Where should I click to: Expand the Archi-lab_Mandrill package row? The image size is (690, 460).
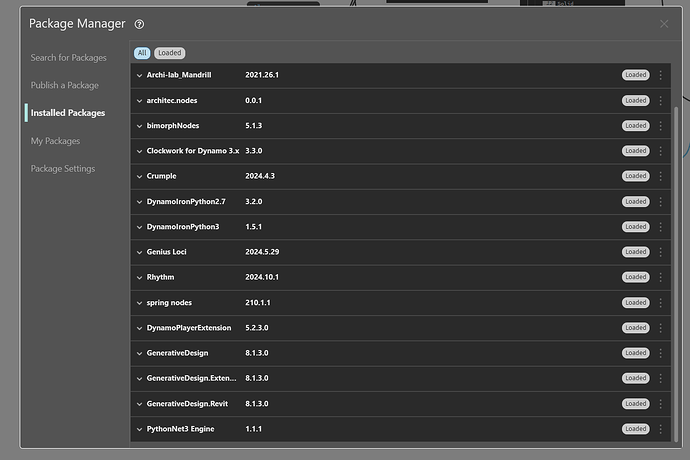(139, 75)
